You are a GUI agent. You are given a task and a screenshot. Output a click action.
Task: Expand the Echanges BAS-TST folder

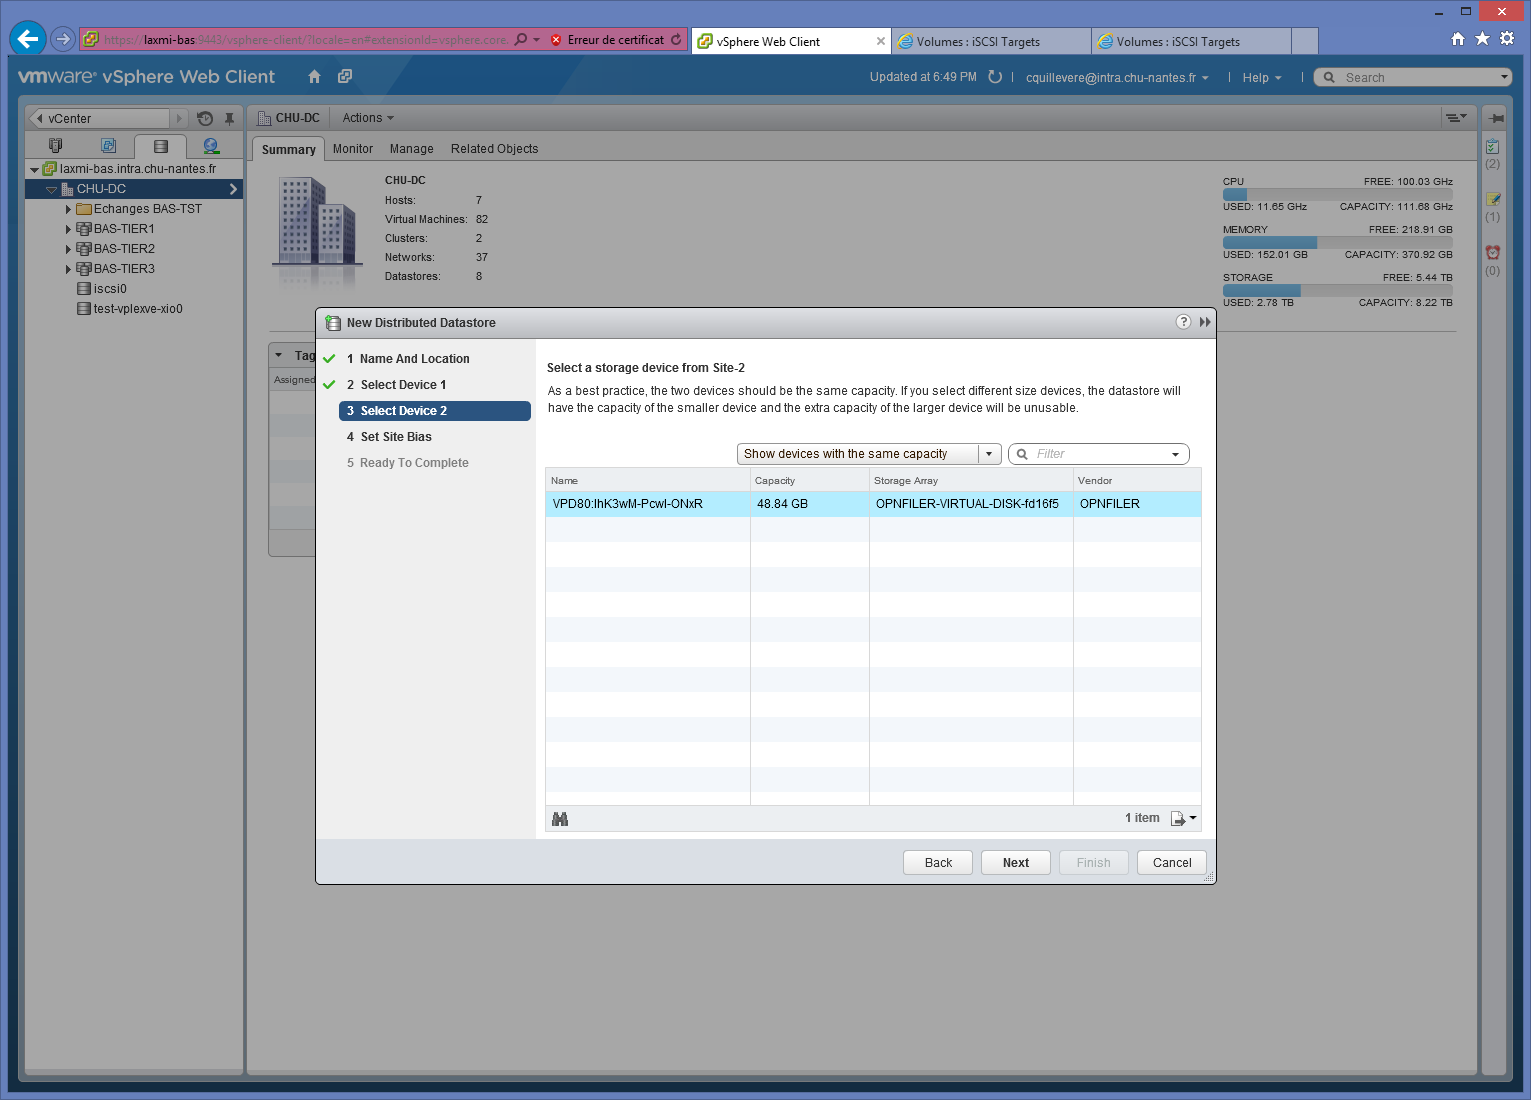click(68, 209)
